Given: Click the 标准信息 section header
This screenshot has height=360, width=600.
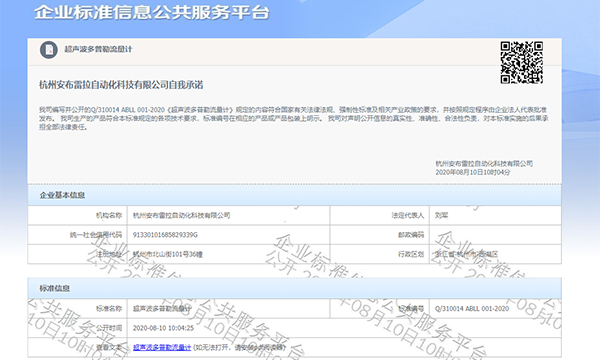Looking at the screenshot, I should point(295,288).
